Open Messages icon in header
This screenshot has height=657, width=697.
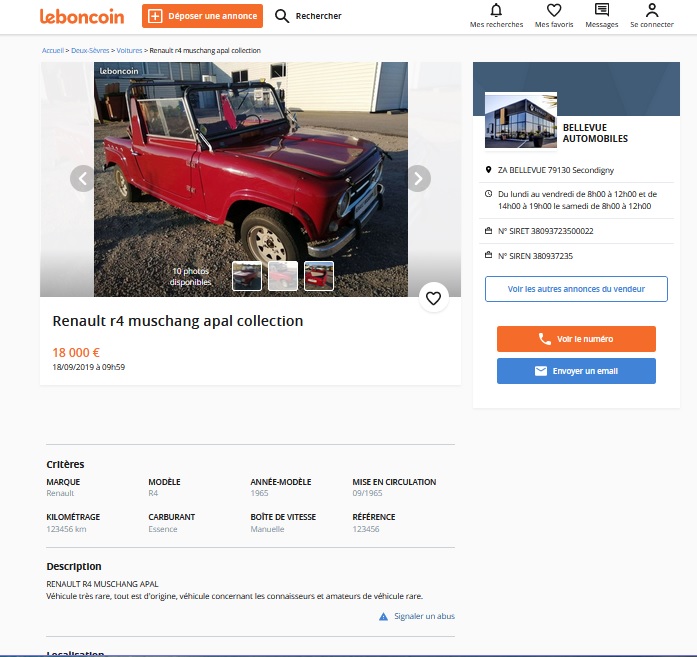coord(602,10)
